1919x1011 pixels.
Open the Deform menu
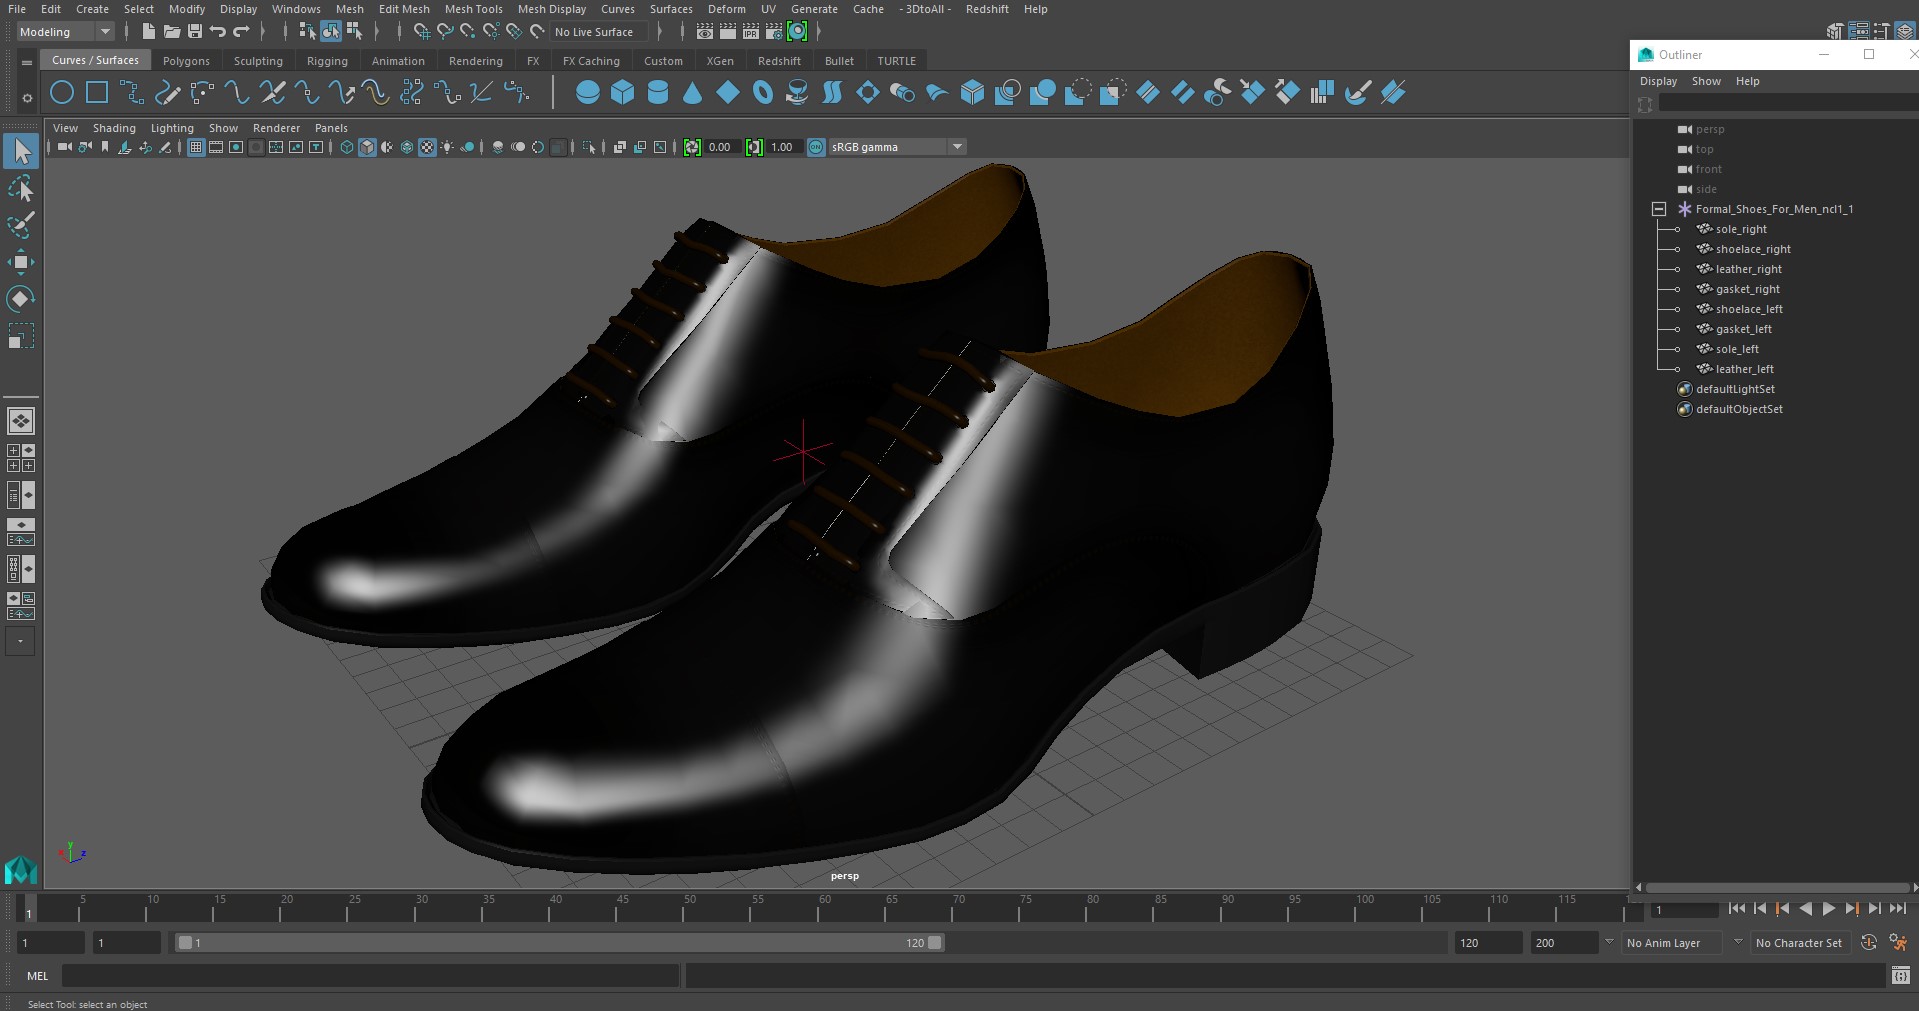click(726, 9)
